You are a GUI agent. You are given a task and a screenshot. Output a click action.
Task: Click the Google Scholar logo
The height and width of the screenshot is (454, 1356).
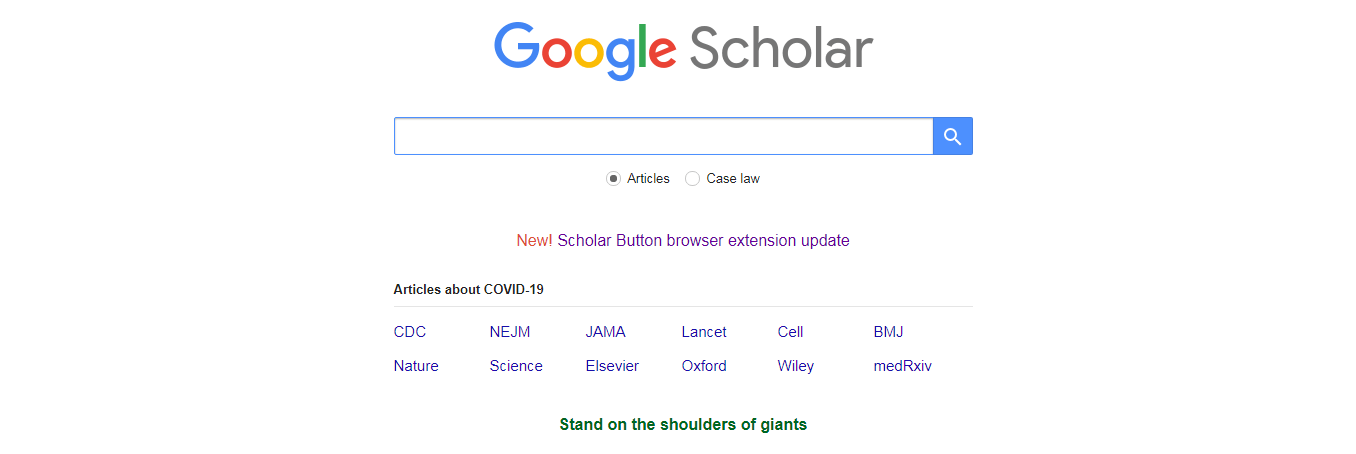tap(683, 50)
